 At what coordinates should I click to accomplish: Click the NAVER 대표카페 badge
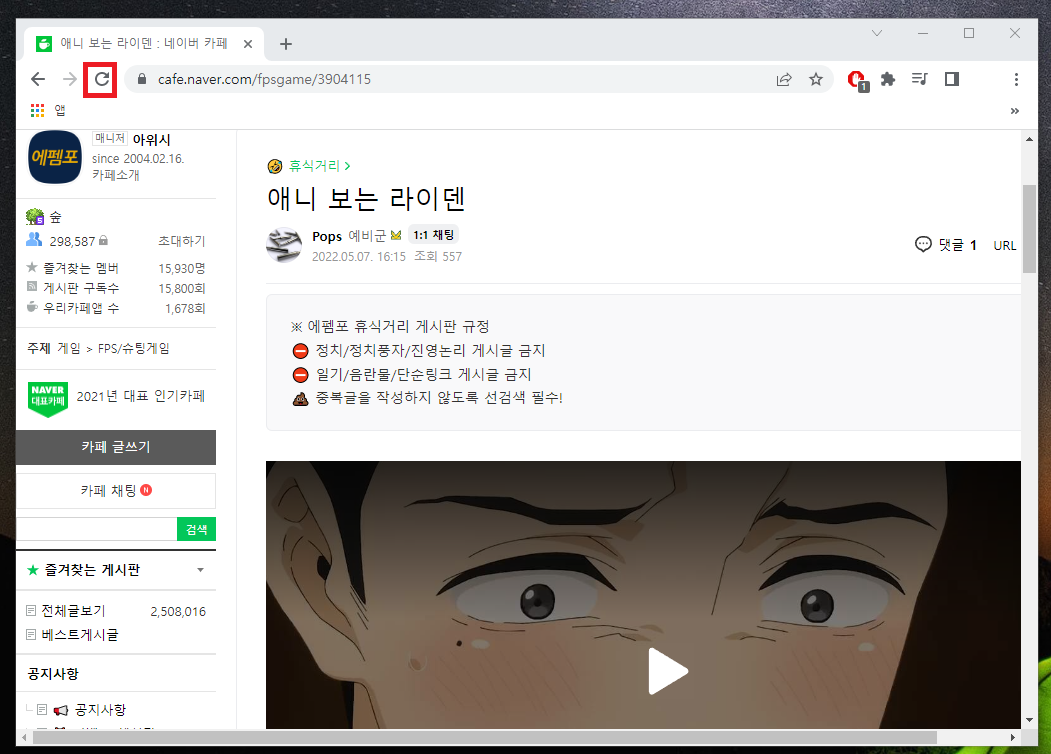(x=48, y=399)
